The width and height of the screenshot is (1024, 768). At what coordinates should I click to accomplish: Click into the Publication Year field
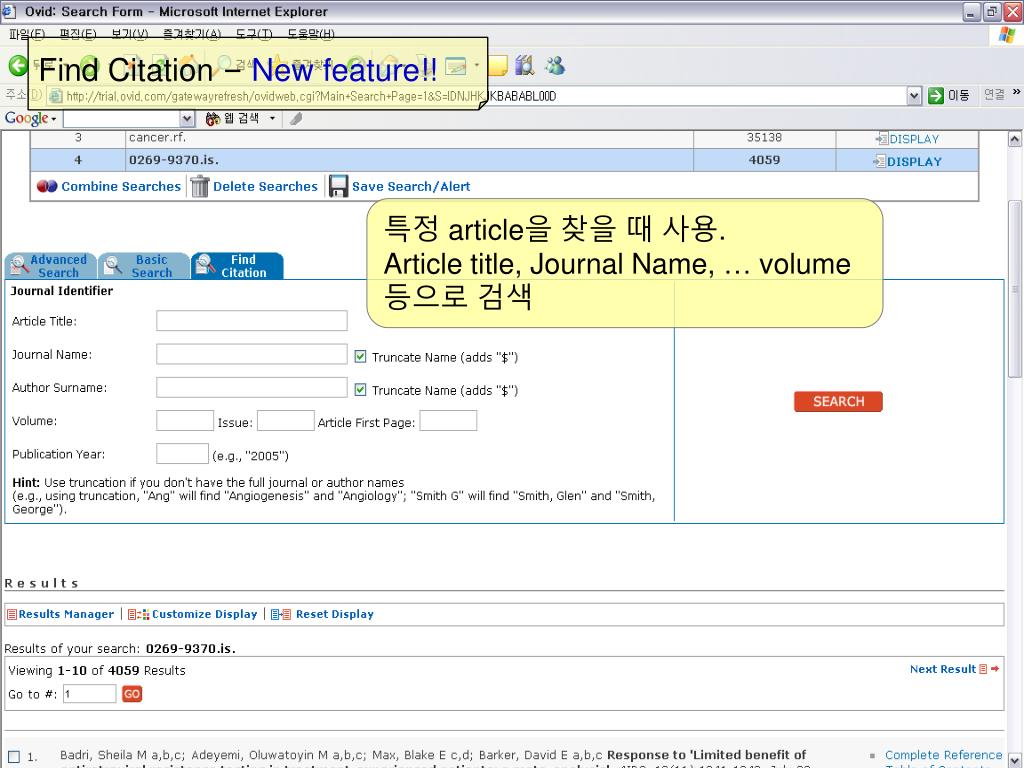pos(182,454)
